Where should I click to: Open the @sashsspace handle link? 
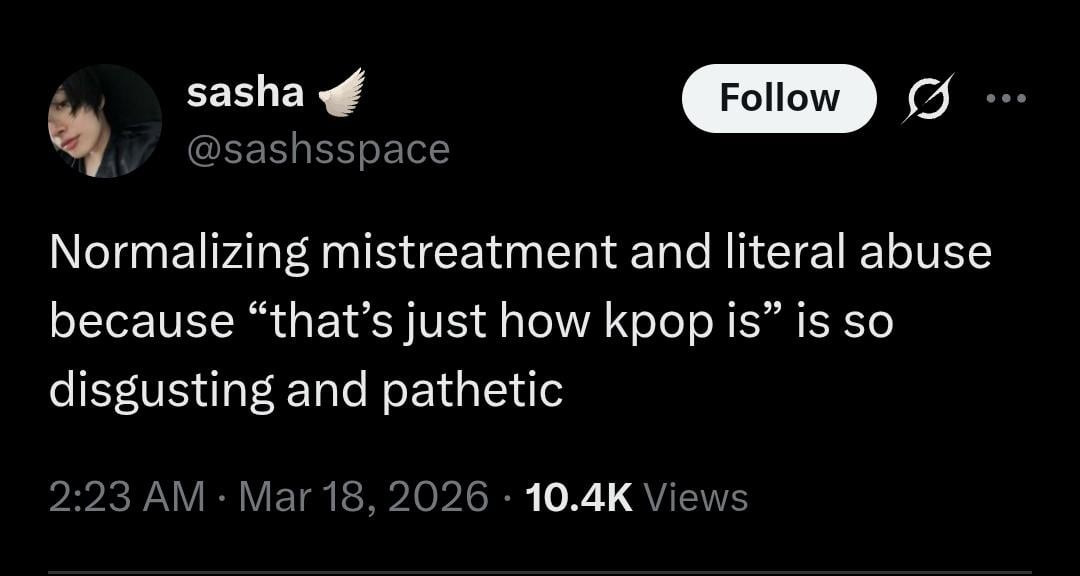(318, 149)
